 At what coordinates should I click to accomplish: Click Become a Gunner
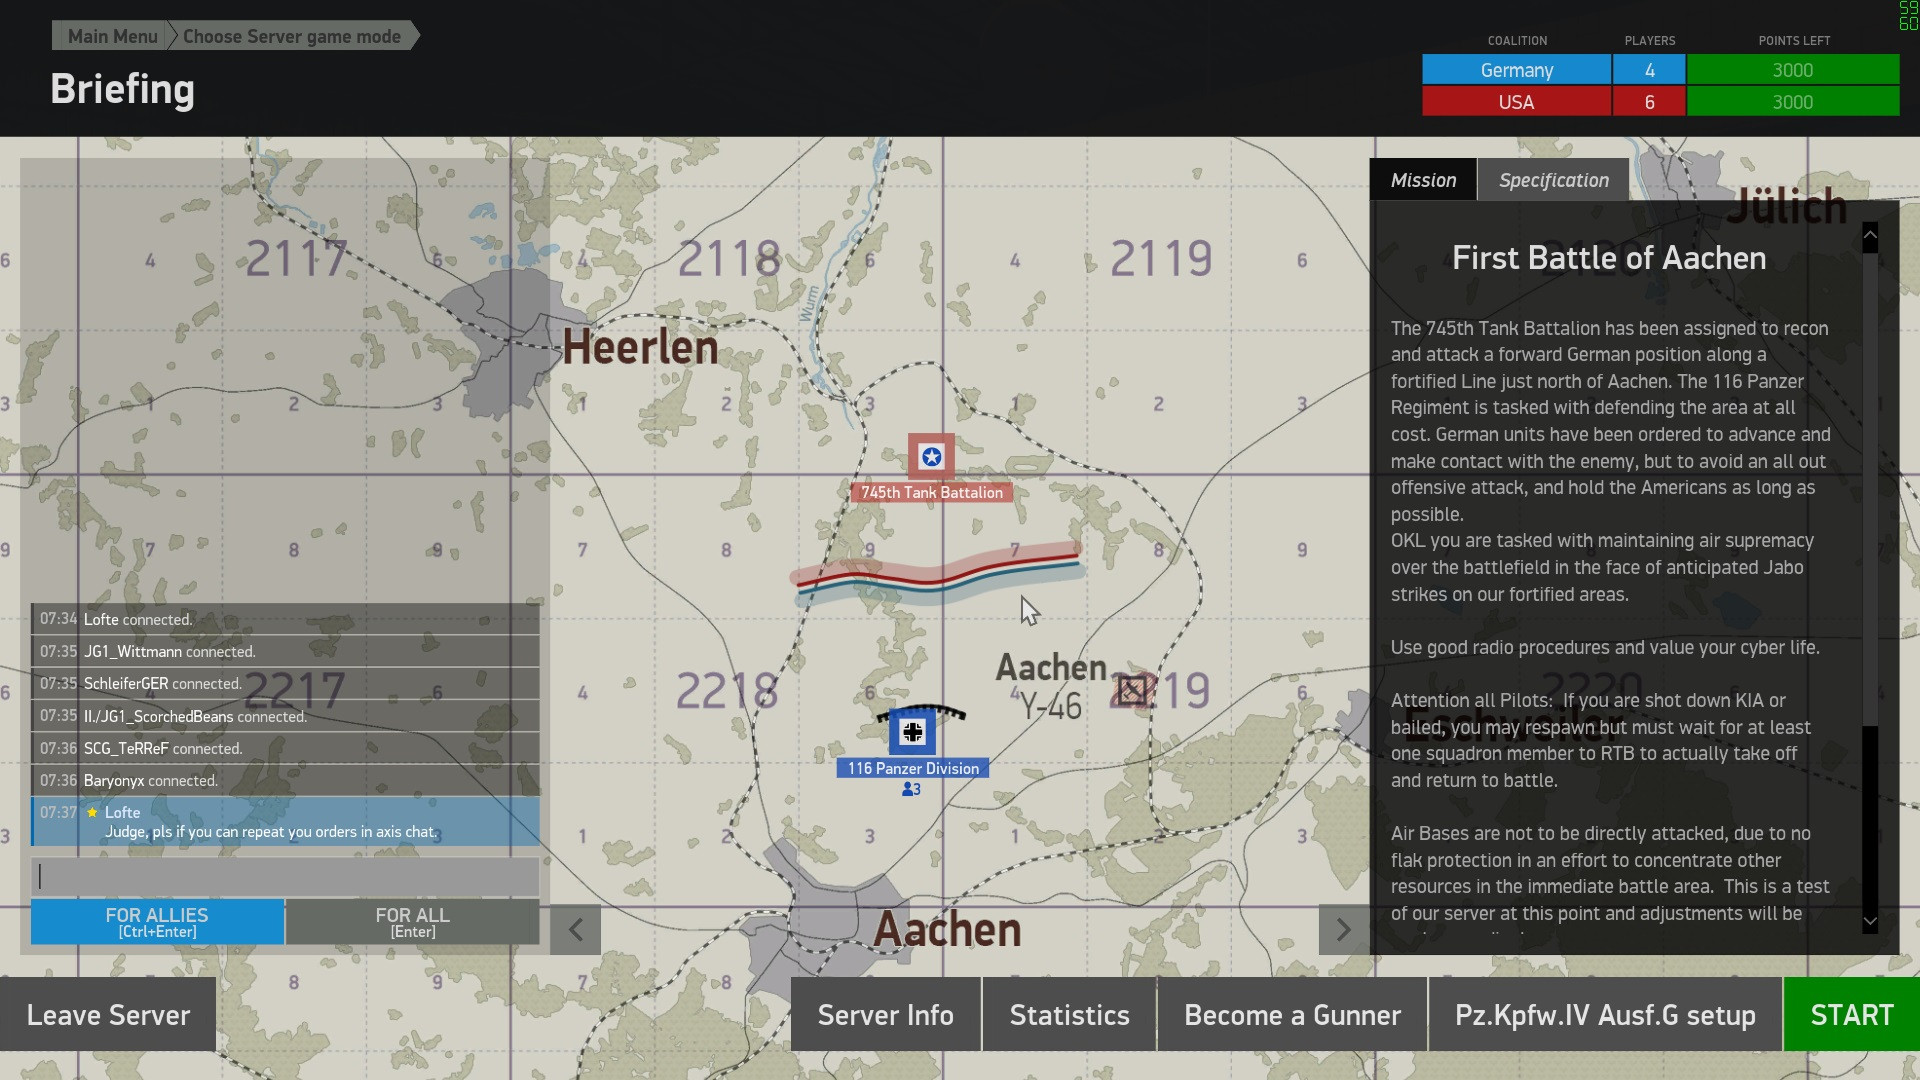[1292, 1015]
